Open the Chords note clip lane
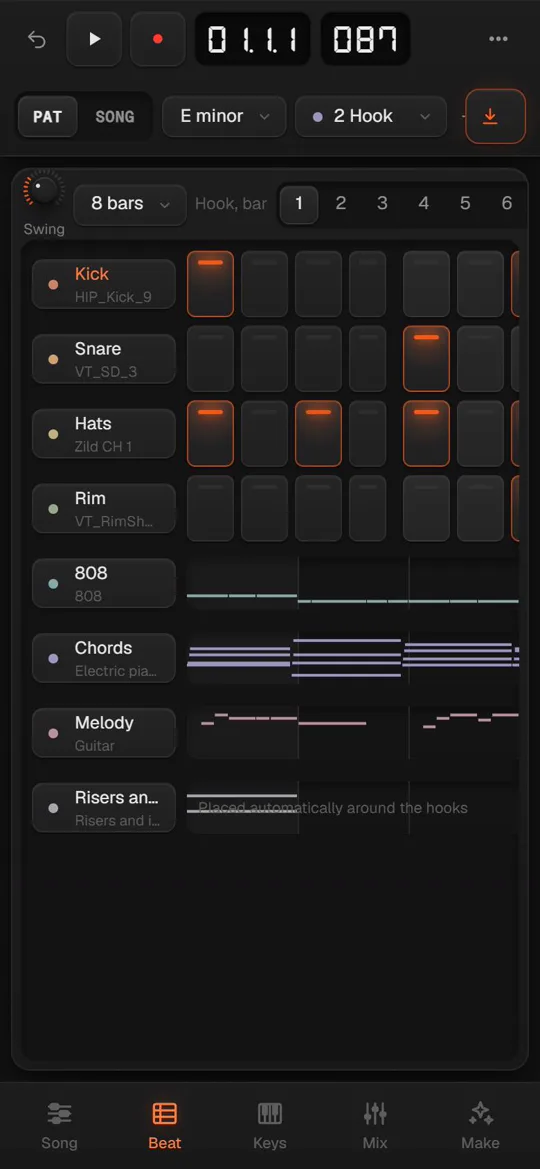Screen dimensions: 540x1169 click(353, 658)
